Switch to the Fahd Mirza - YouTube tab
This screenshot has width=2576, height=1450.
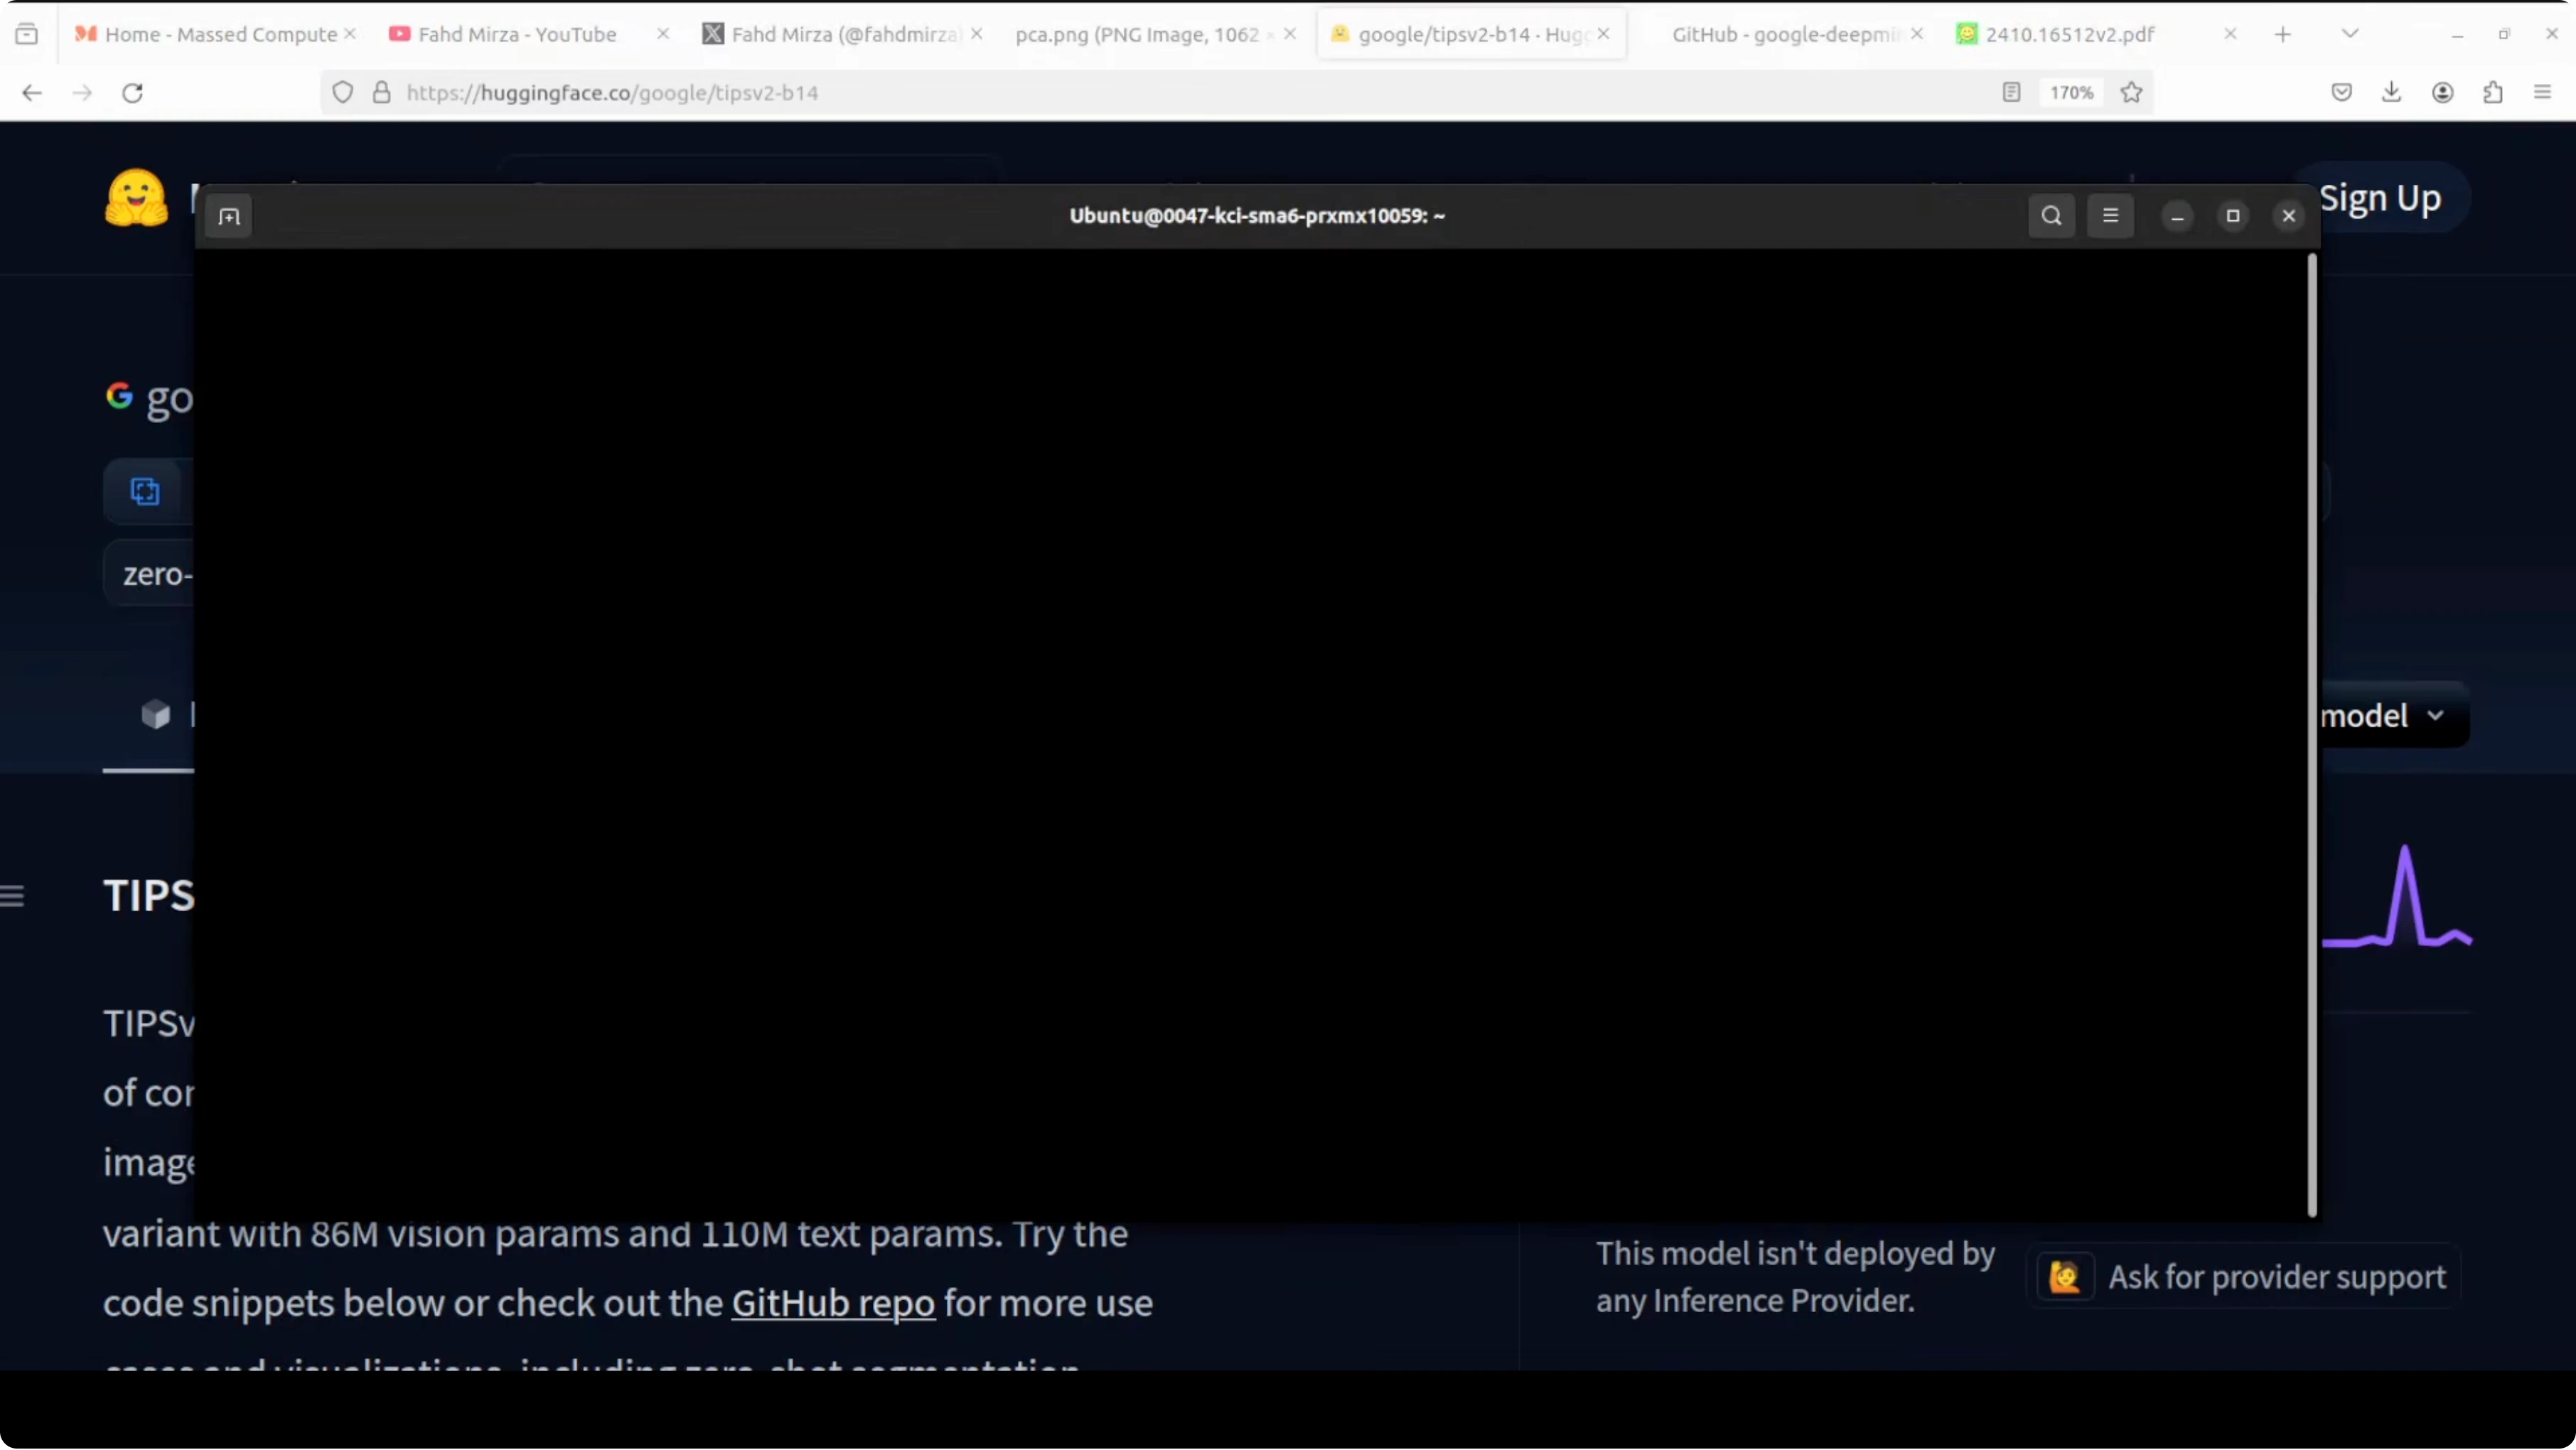point(517,34)
